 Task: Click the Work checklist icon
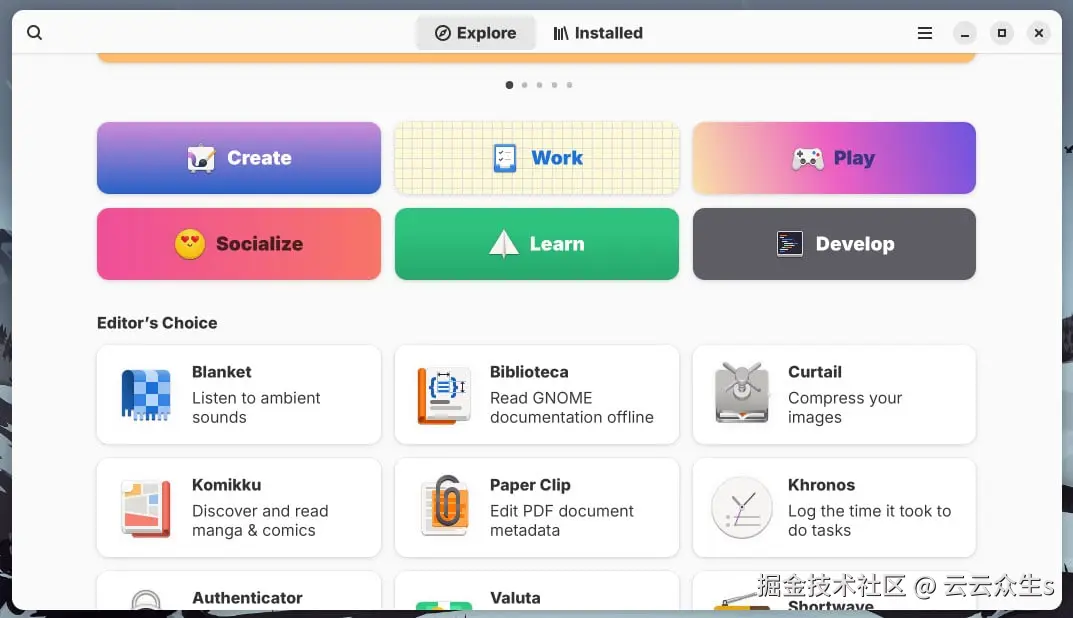point(505,158)
